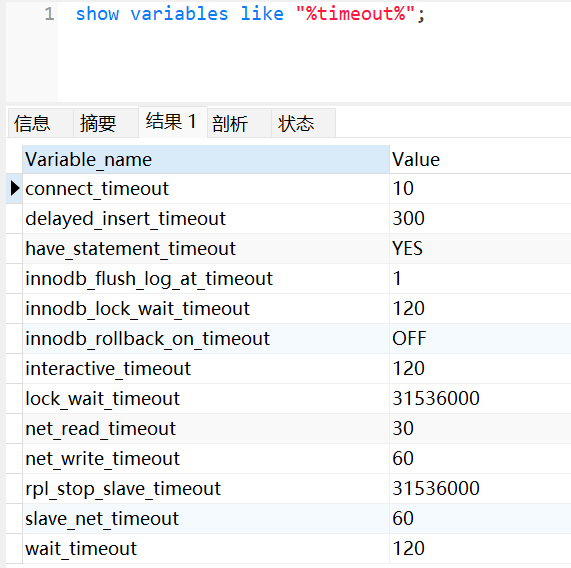Click the Variable_name column header
The height and width of the screenshot is (568, 571).
tap(206, 159)
